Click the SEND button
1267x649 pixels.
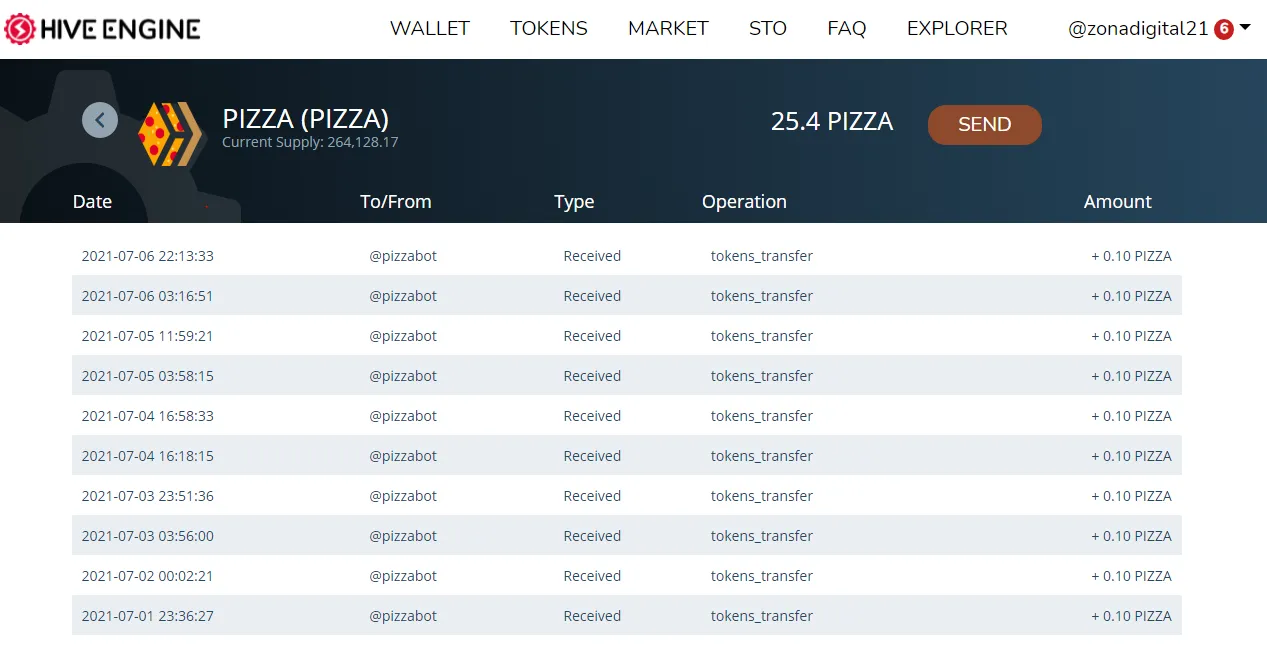tap(985, 125)
